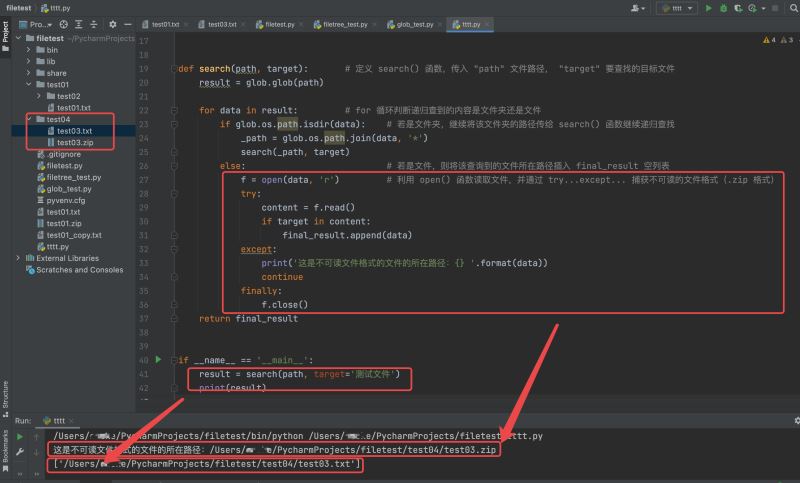Click the gutter run arrow beside __main__

pyautogui.click(x=158, y=359)
